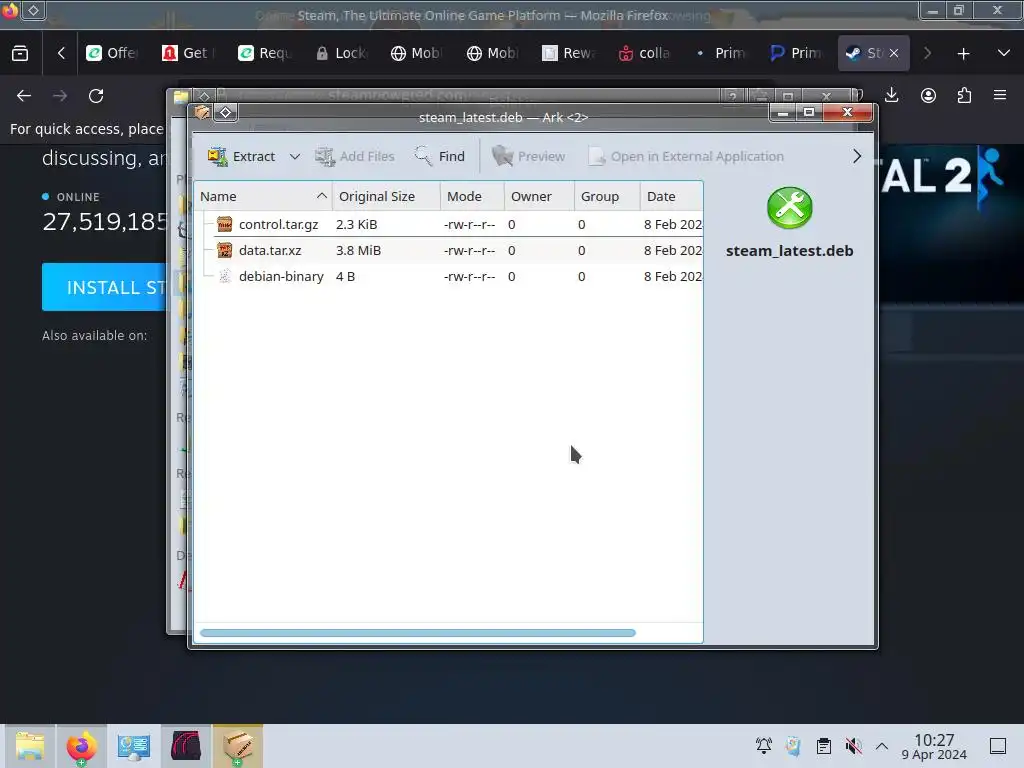The width and height of the screenshot is (1024, 768).
Task: Switch to the colla tab
Action: point(645,54)
